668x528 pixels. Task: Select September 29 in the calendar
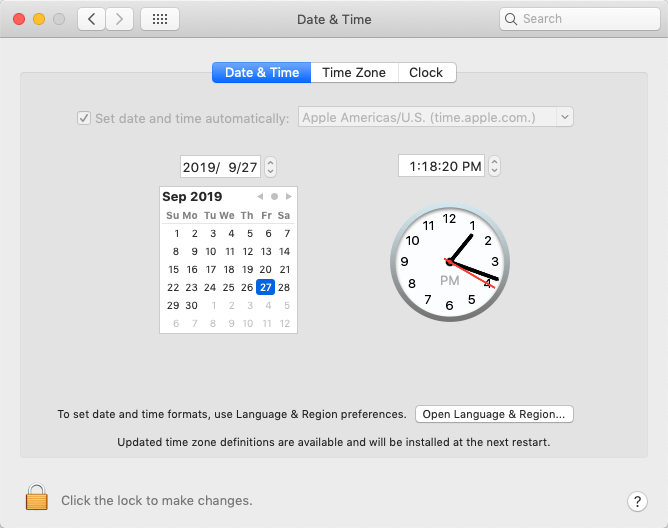173,306
